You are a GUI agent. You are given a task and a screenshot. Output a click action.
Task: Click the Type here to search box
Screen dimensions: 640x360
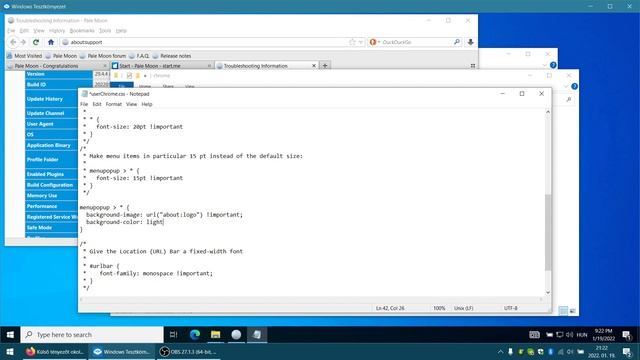click(x=92, y=335)
